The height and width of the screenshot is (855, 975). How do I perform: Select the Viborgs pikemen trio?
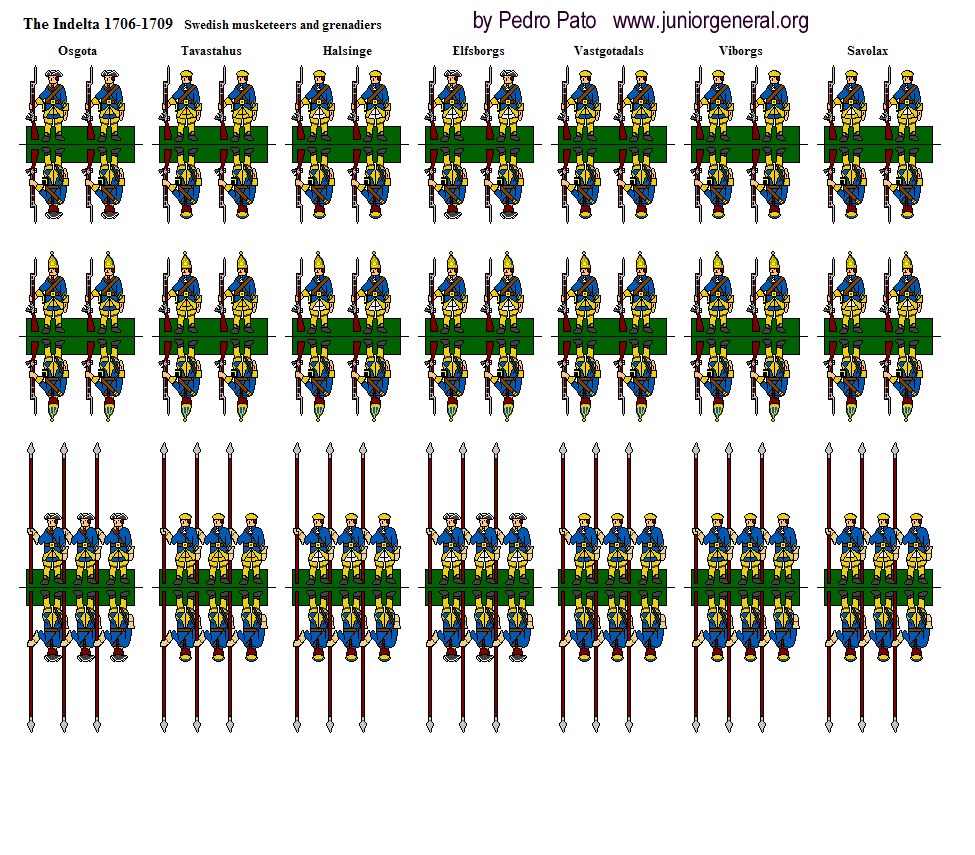coord(744,545)
